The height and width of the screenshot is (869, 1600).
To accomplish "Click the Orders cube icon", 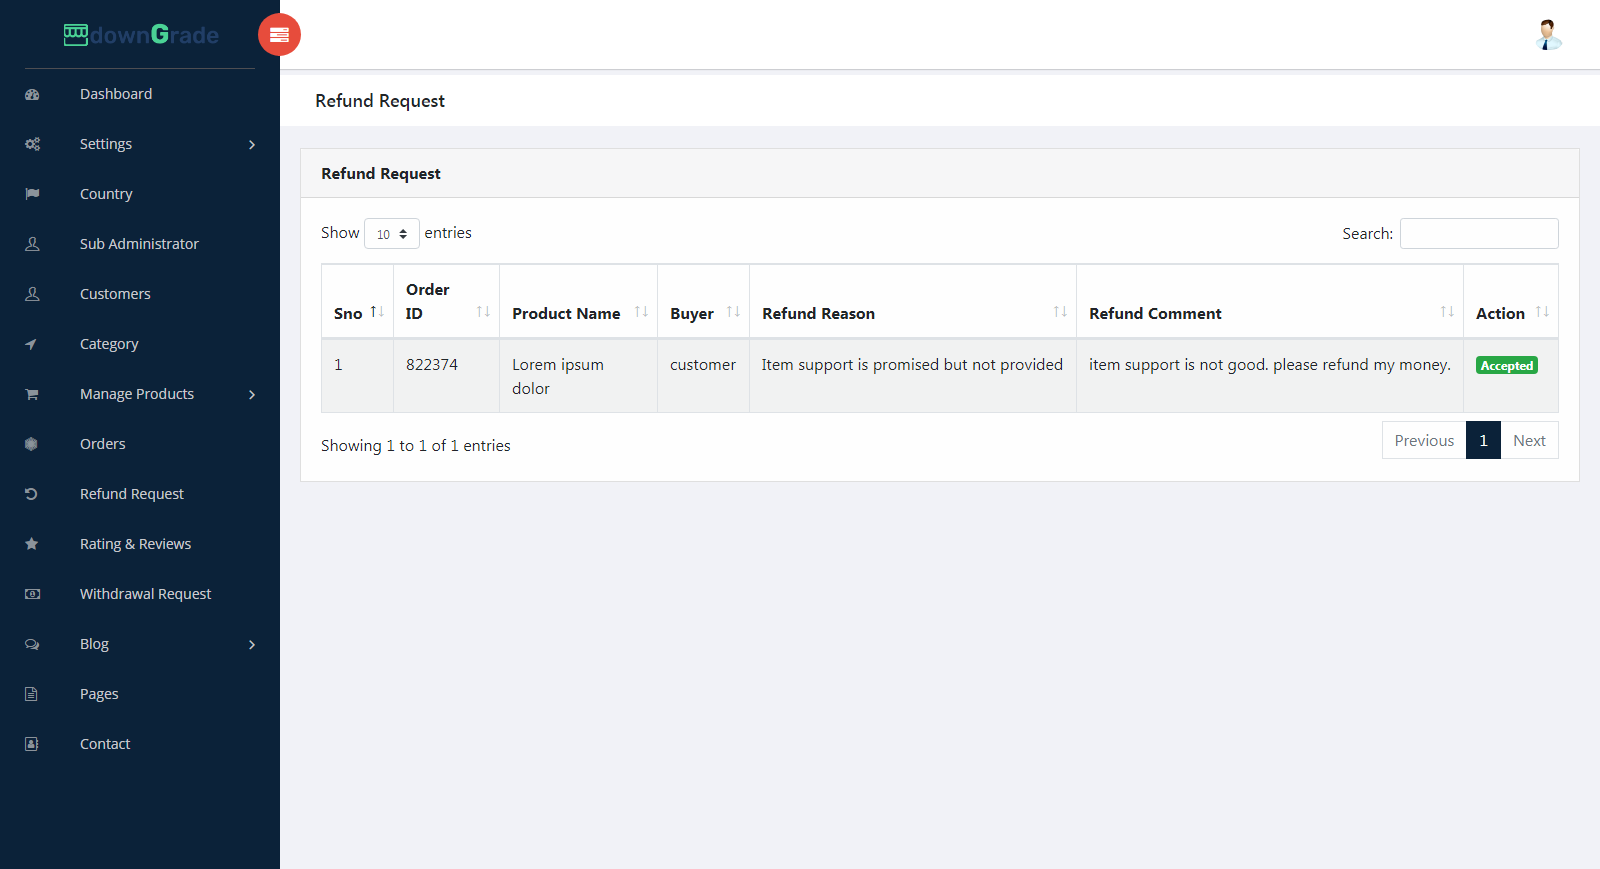I will coord(32,444).
